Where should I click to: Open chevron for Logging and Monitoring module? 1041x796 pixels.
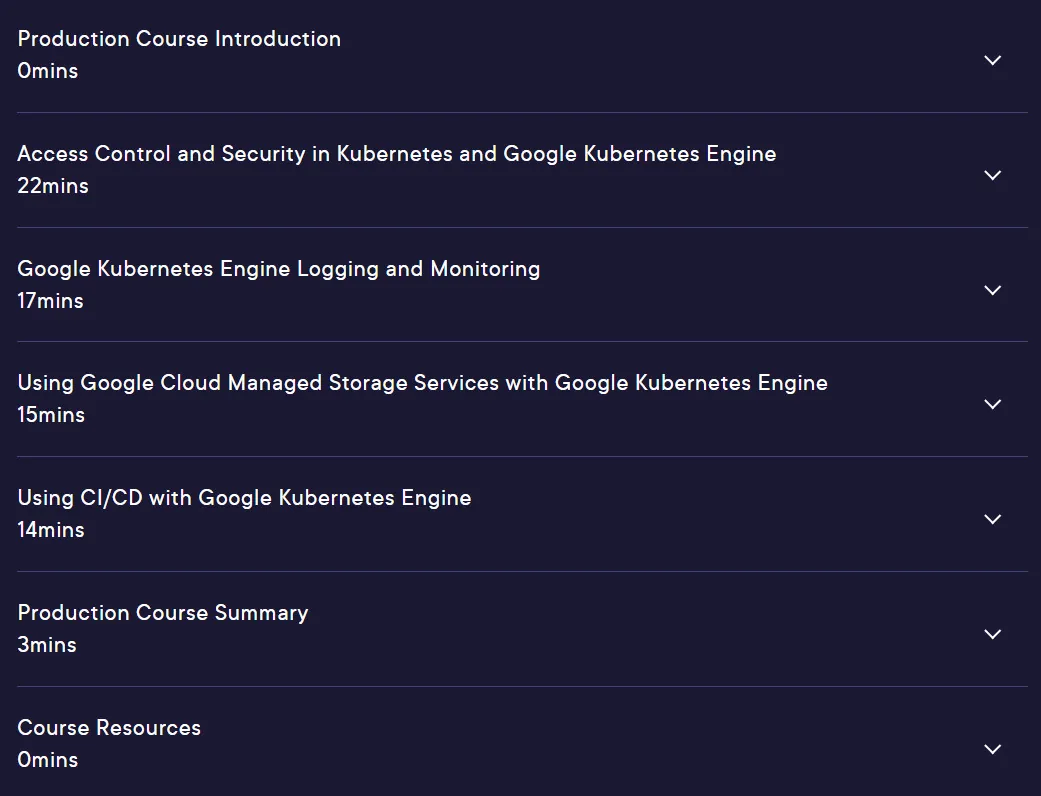point(993,290)
